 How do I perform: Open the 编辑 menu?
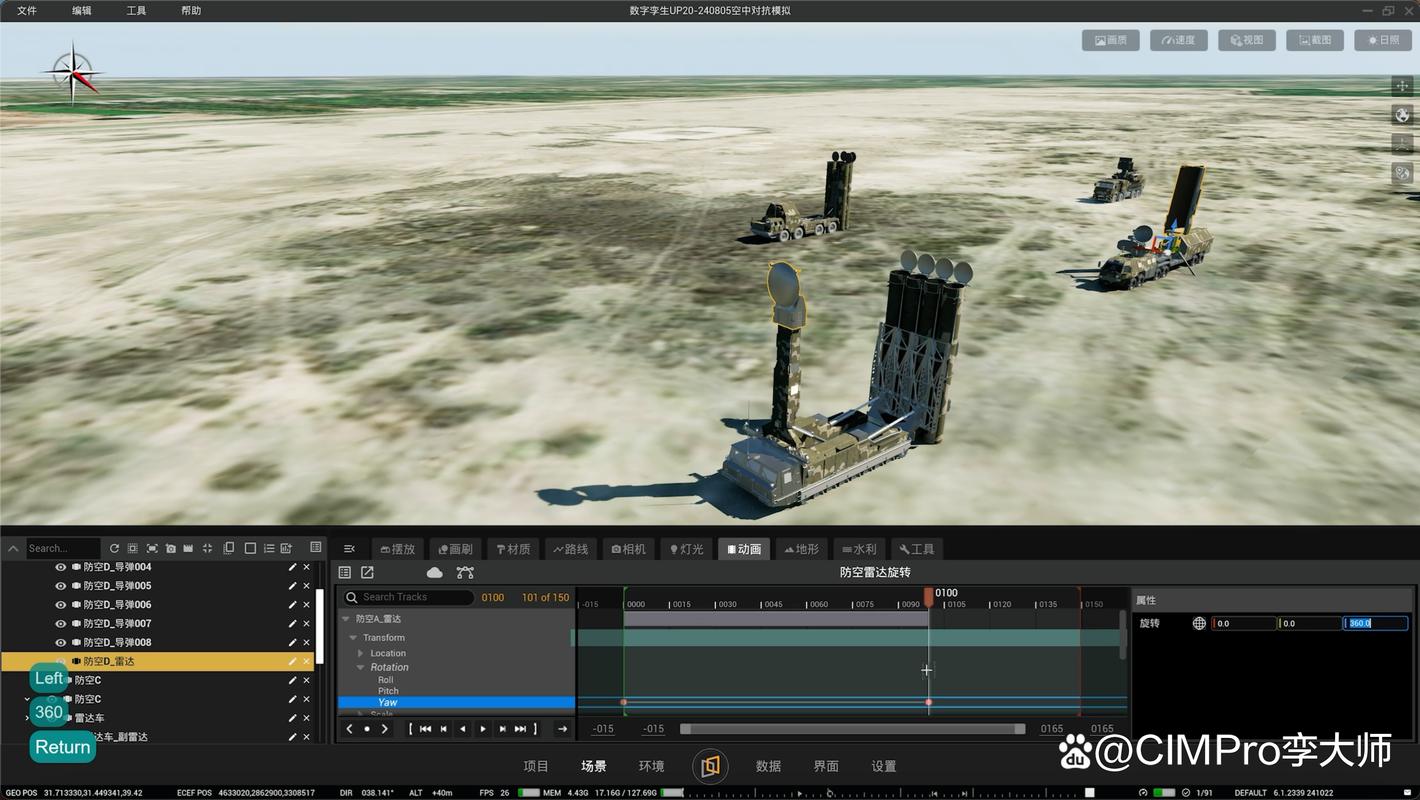pyautogui.click(x=82, y=10)
